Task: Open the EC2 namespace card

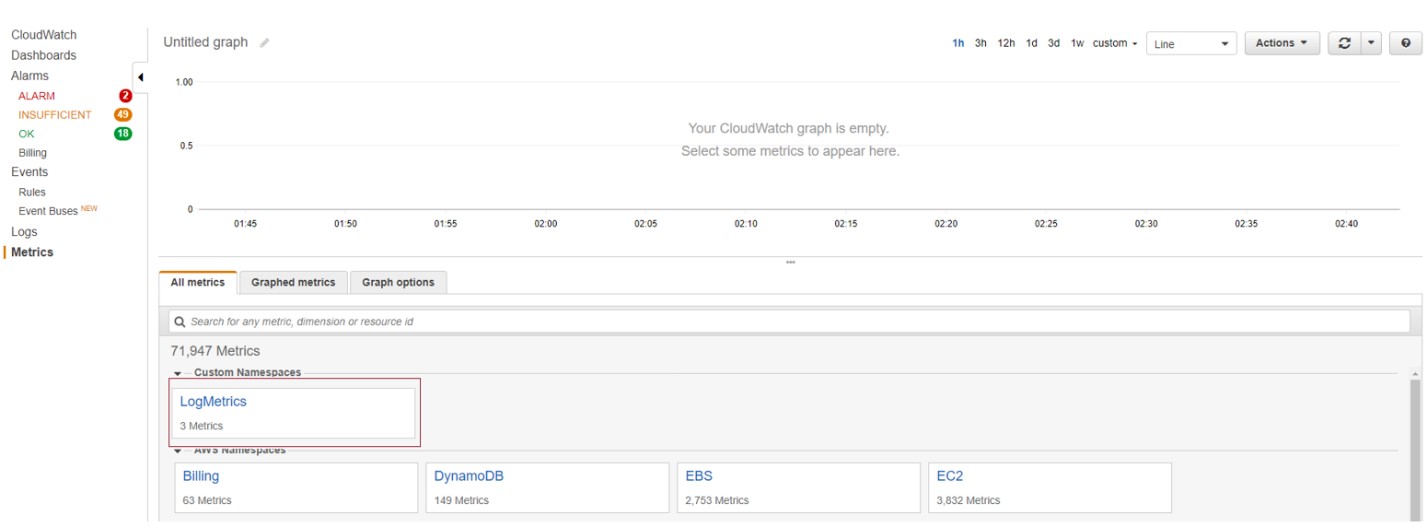Action: click(x=1050, y=487)
